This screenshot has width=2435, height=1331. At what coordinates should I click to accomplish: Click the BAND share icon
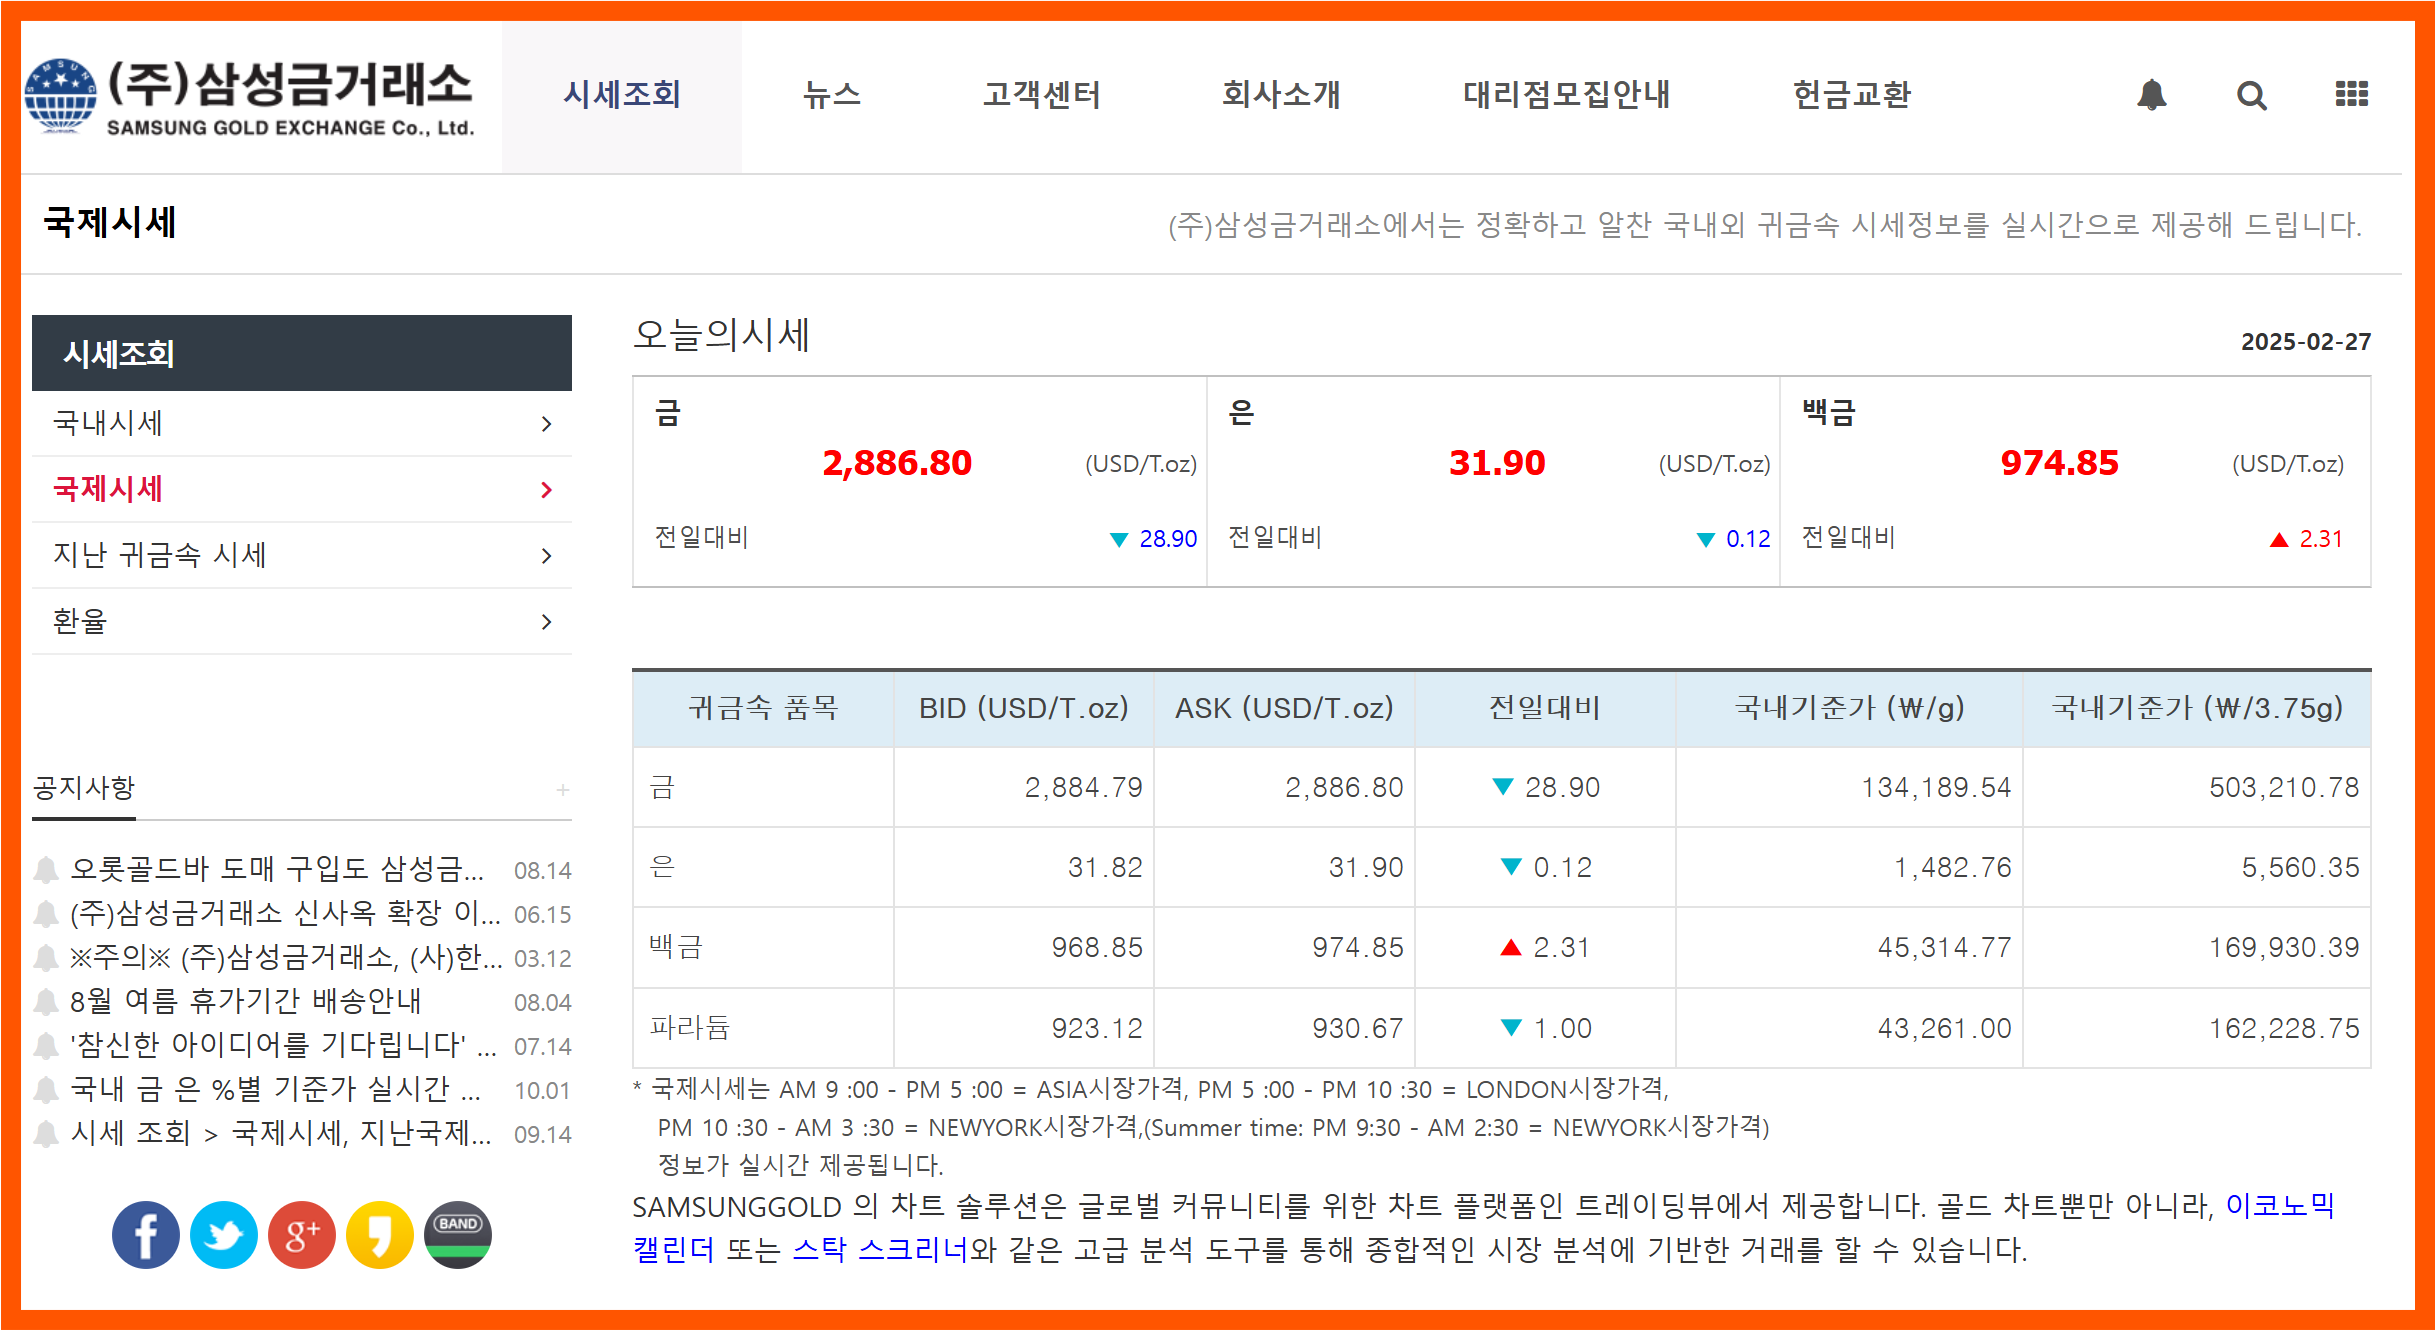(x=457, y=1235)
